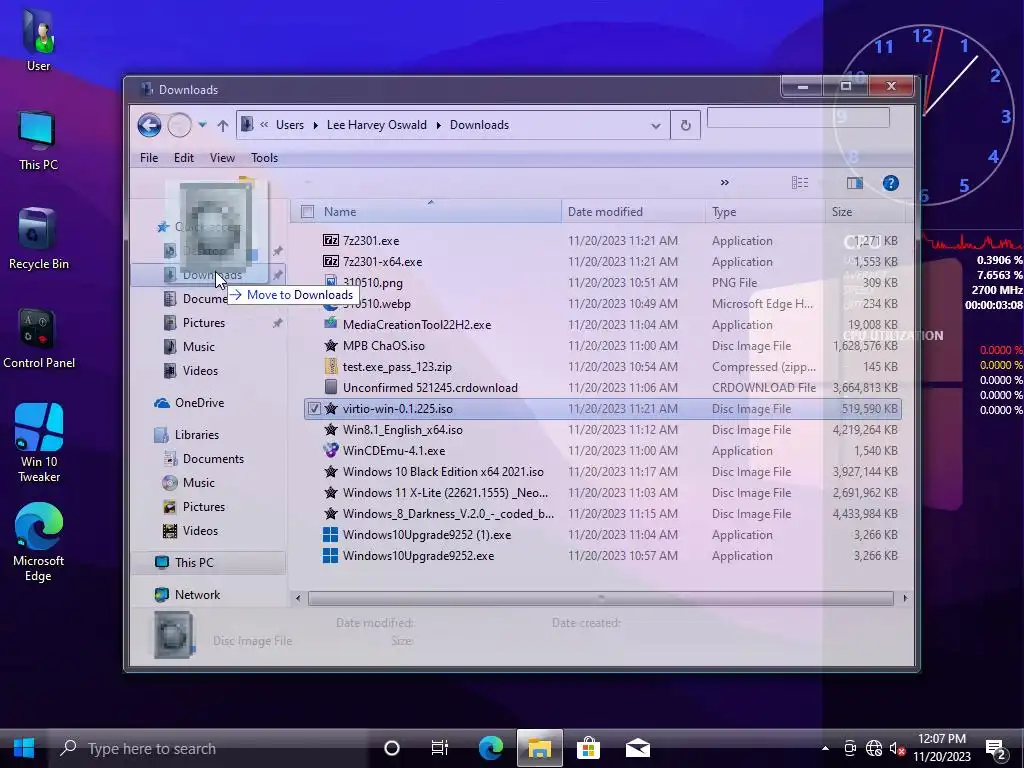Click the Back navigation arrow button
Screen dimensions: 1024x768
(149, 125)
